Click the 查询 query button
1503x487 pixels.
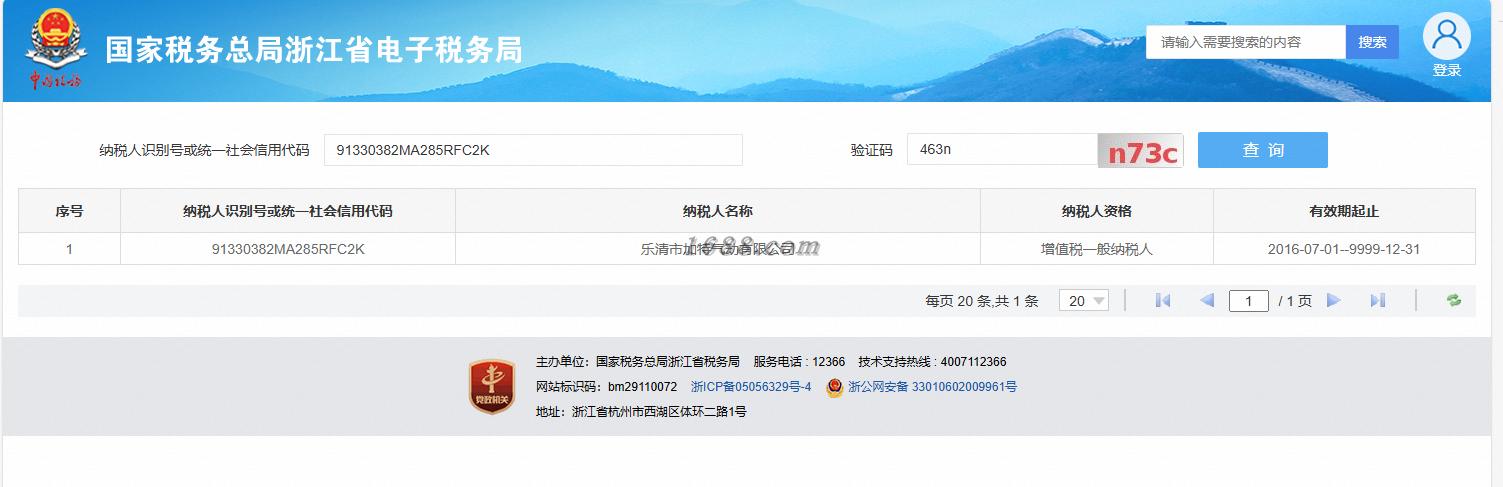[x=1263, y=150]
